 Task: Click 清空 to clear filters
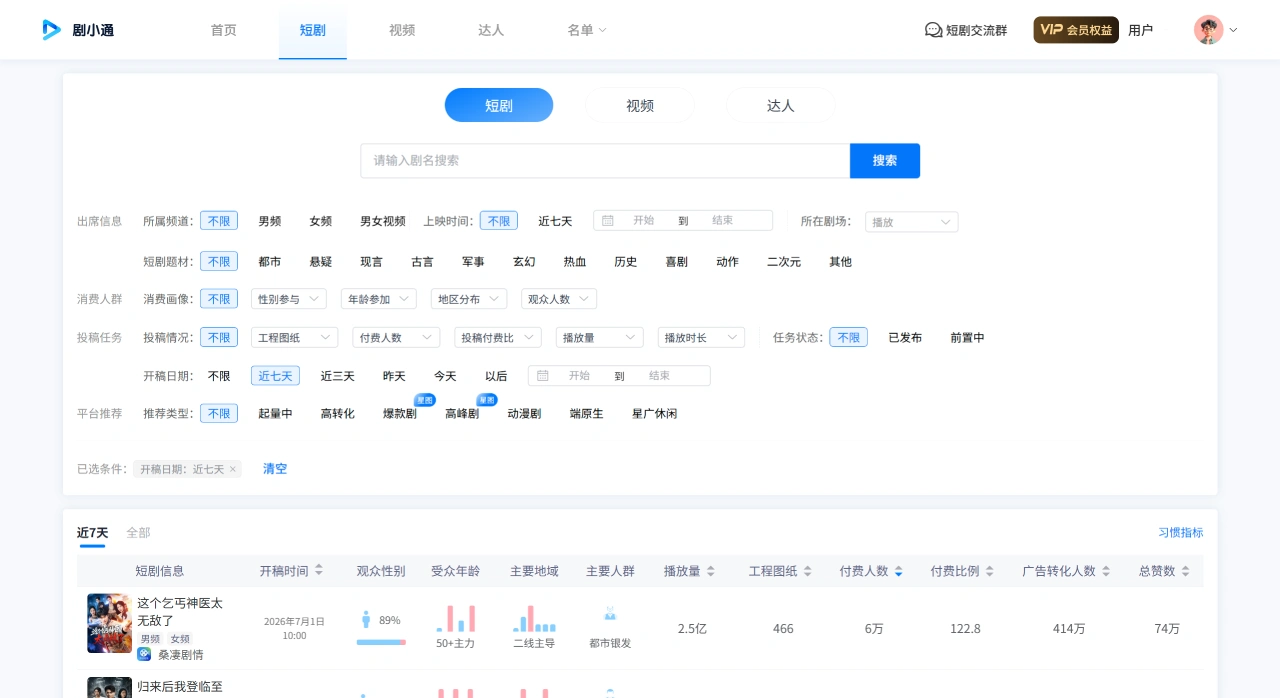coord(275,469)
